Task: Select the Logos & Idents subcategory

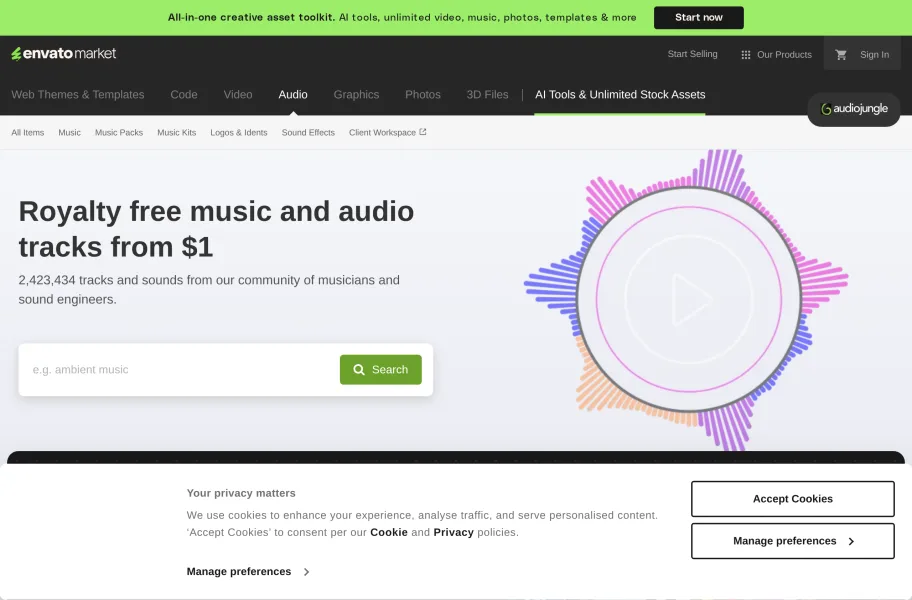Action: tap(238, 133)
